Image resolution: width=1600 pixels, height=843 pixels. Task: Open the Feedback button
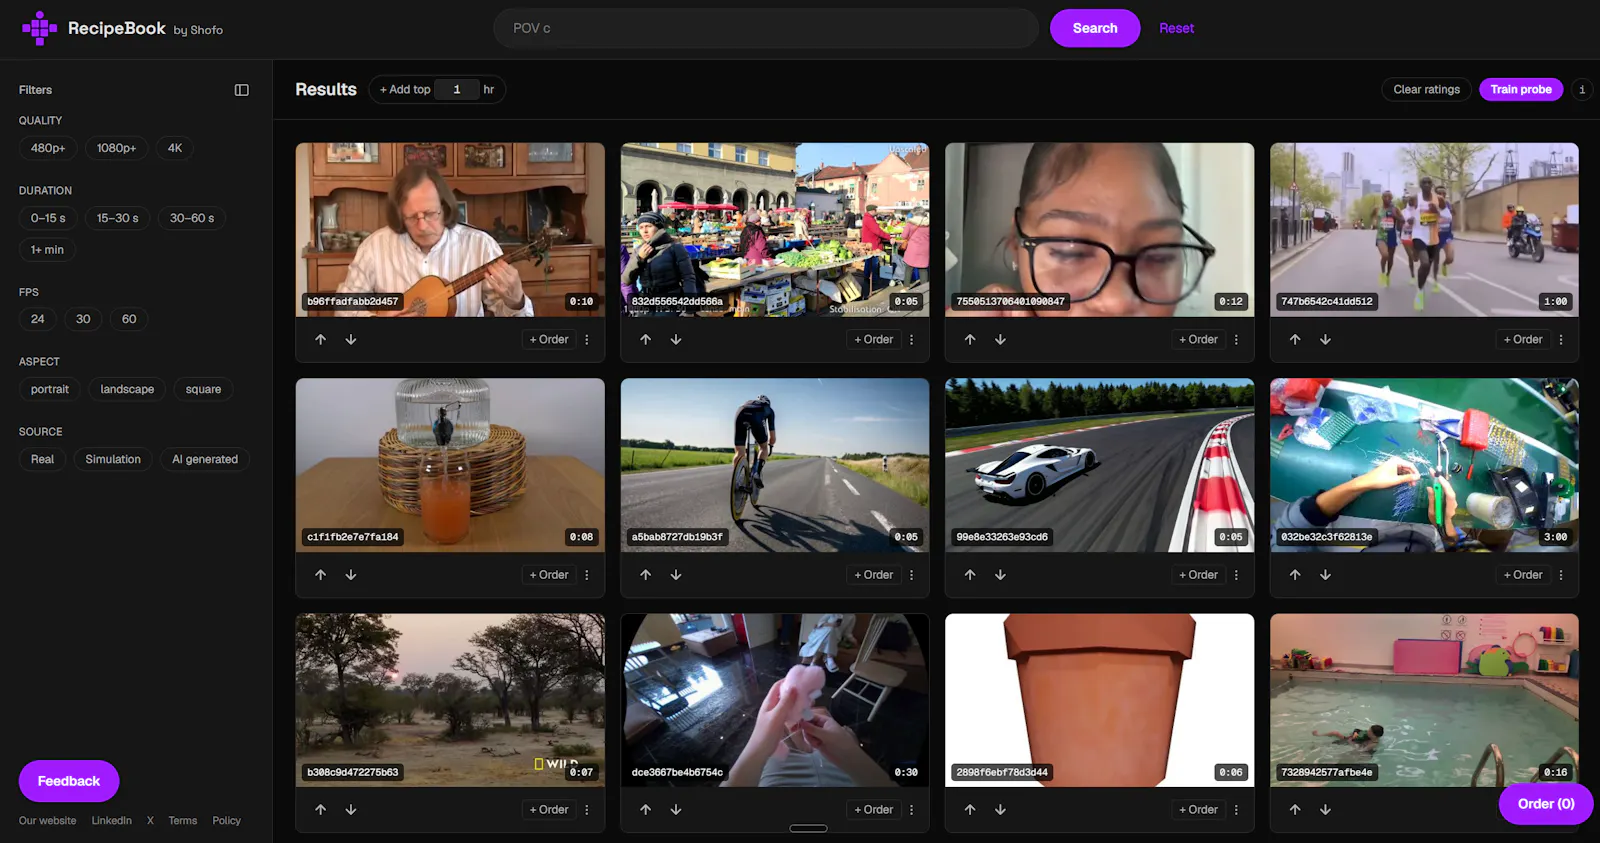tap(69, 781)
